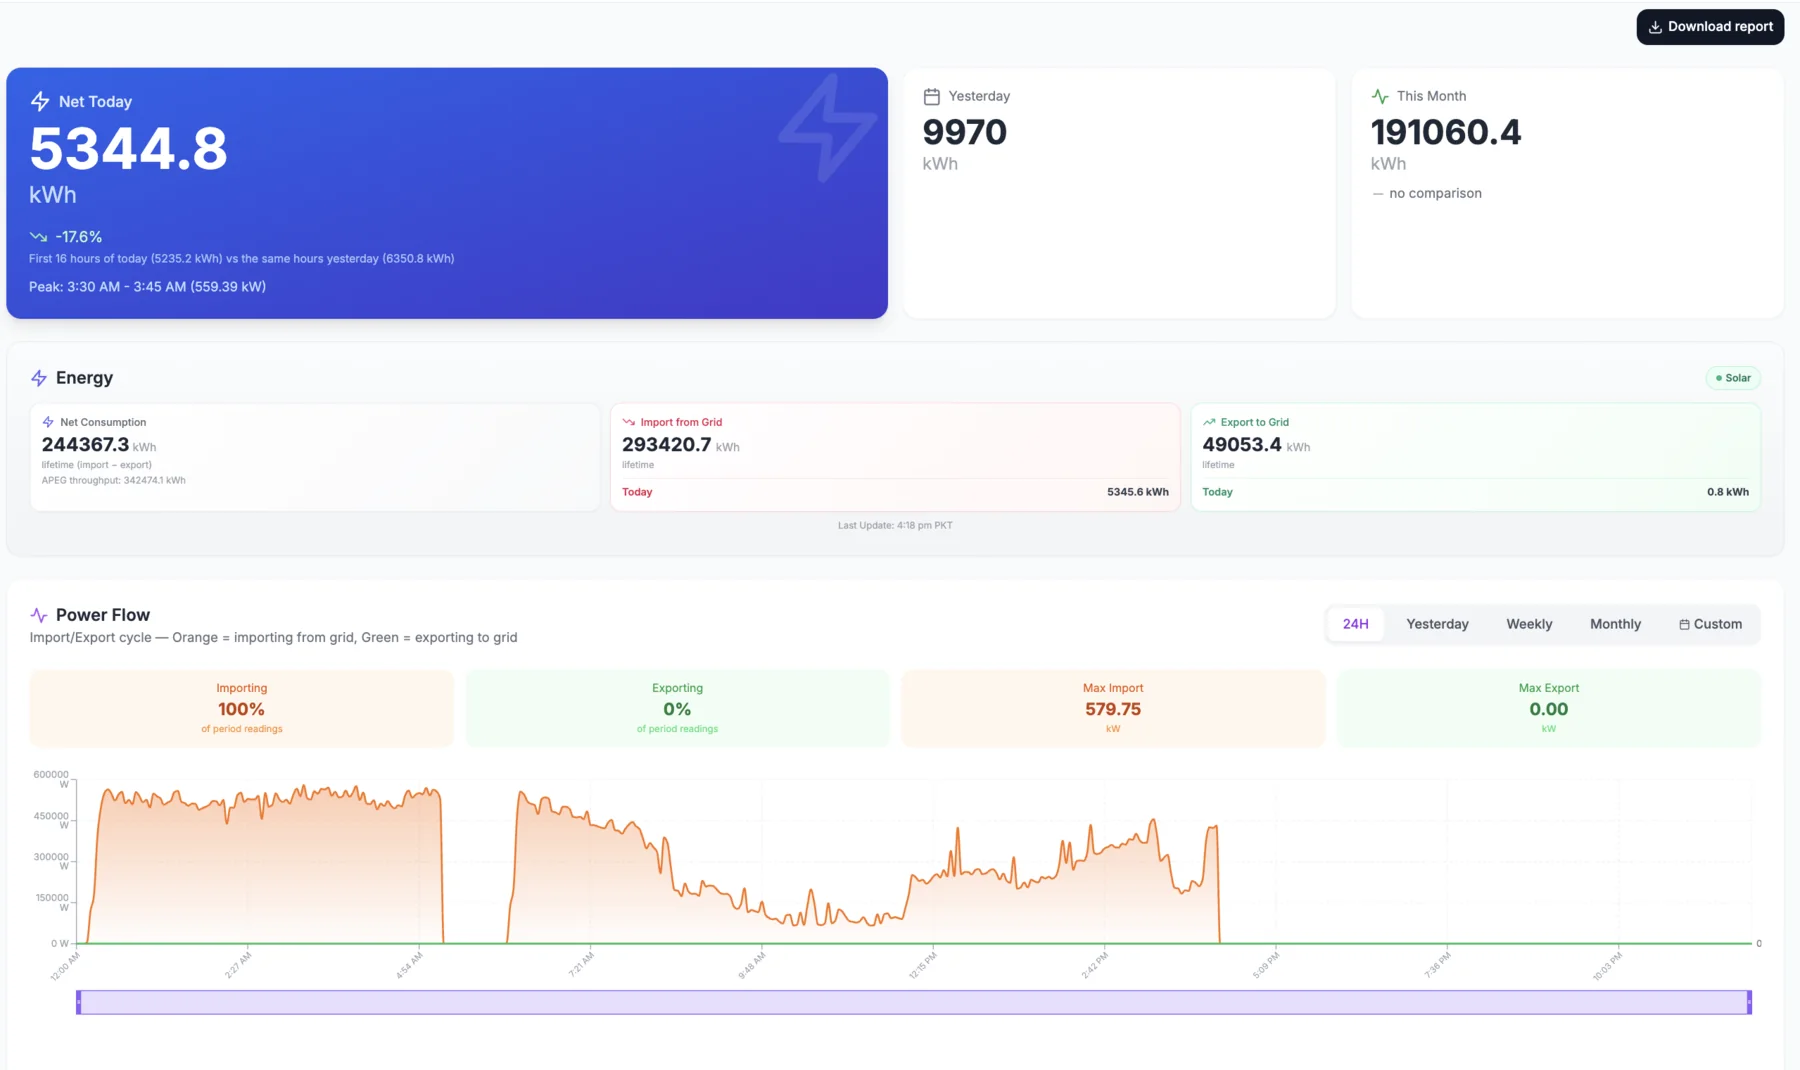Click the 10:03 PM axis label
The width and height of the screenshot is (1800, 1070).
click(x=1608, y=966)
